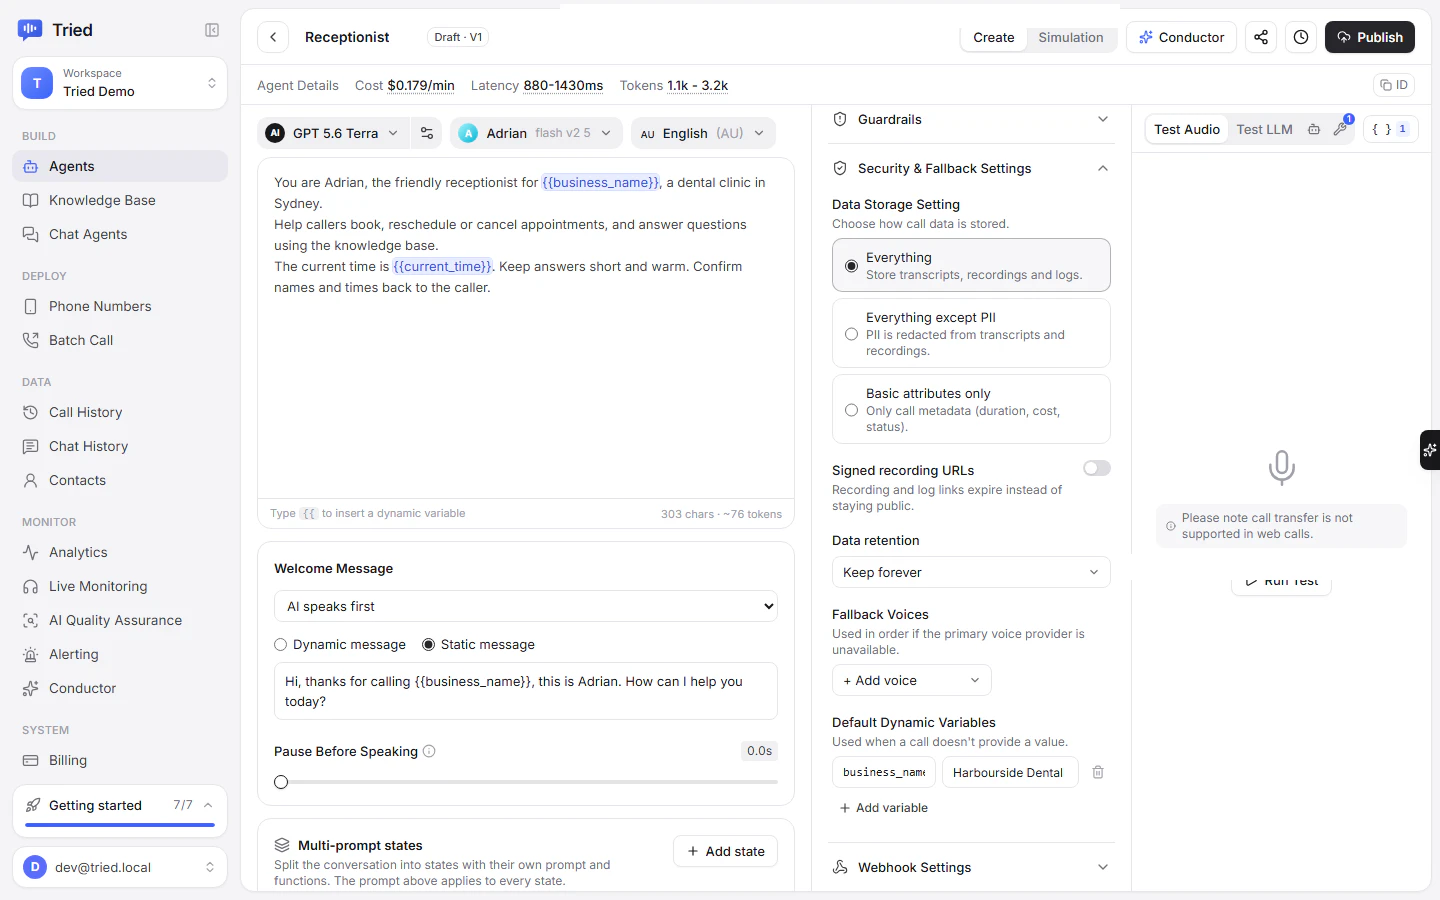Click the info icon beside Pause Before Speaking
Viewport: 1440px width, 900px height.
point(429,751)
